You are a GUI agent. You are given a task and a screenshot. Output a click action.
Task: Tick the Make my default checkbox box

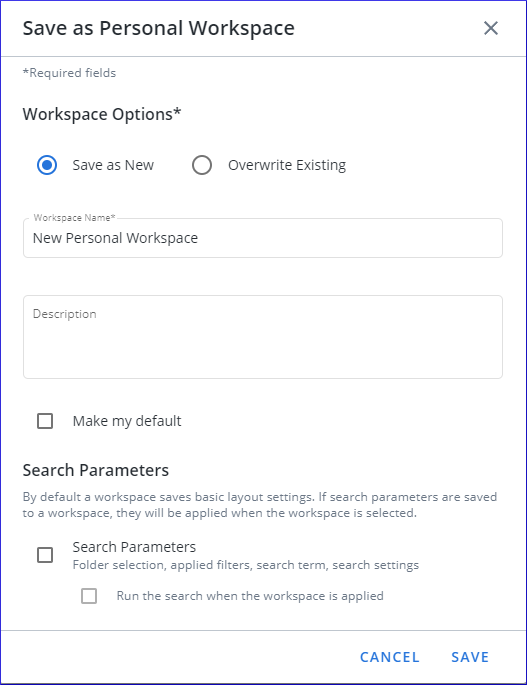click(45, 421)
